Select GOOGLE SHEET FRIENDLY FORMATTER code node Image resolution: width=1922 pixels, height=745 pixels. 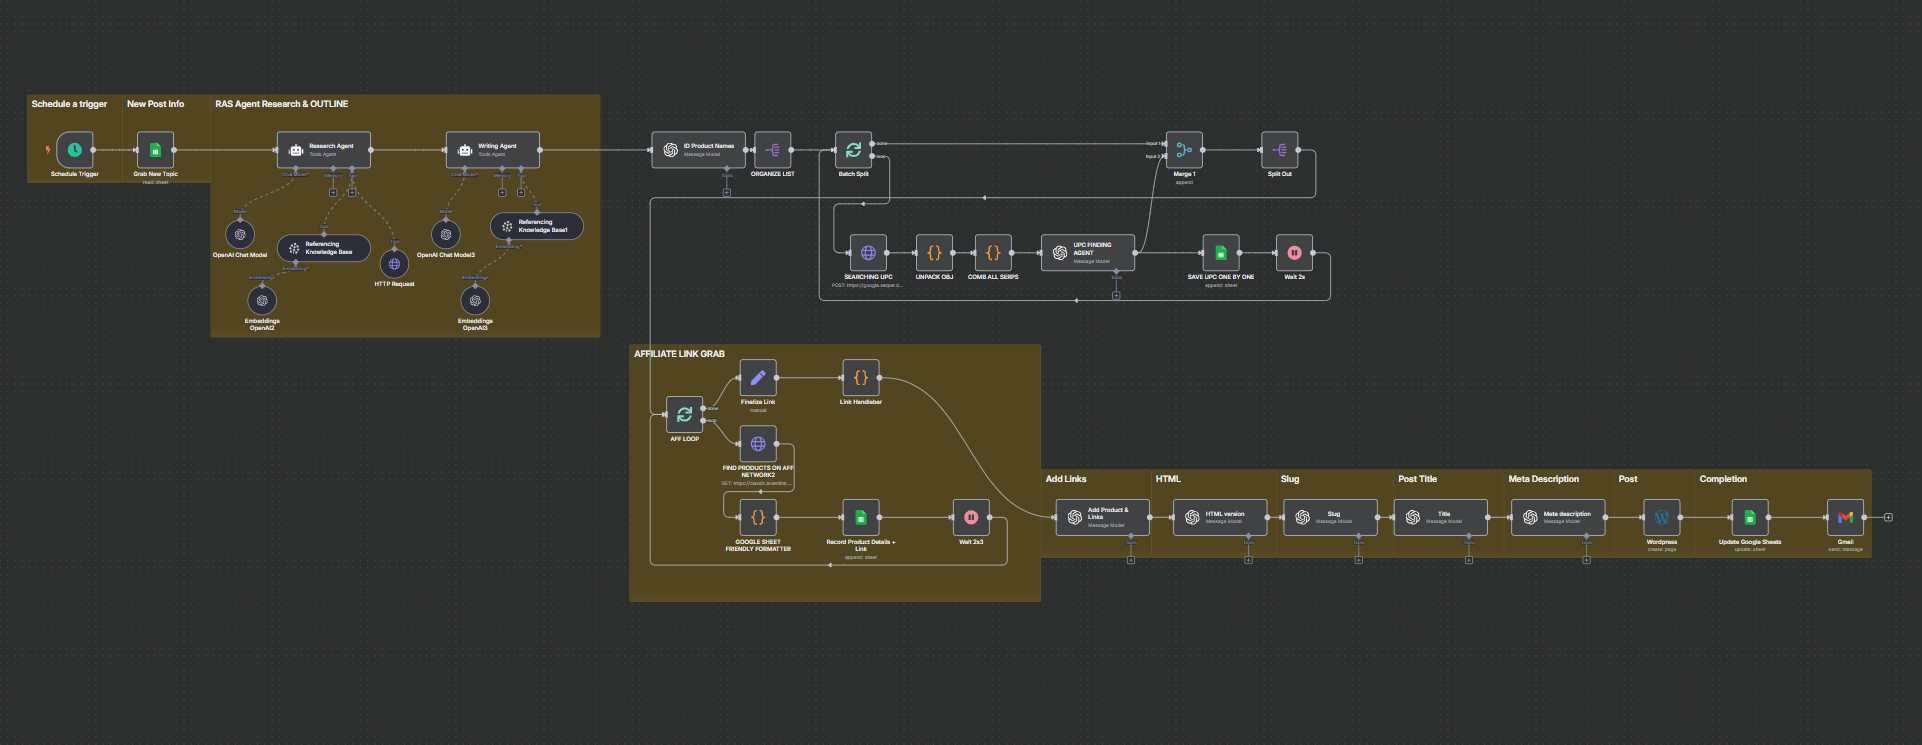[x=758, y=518]
